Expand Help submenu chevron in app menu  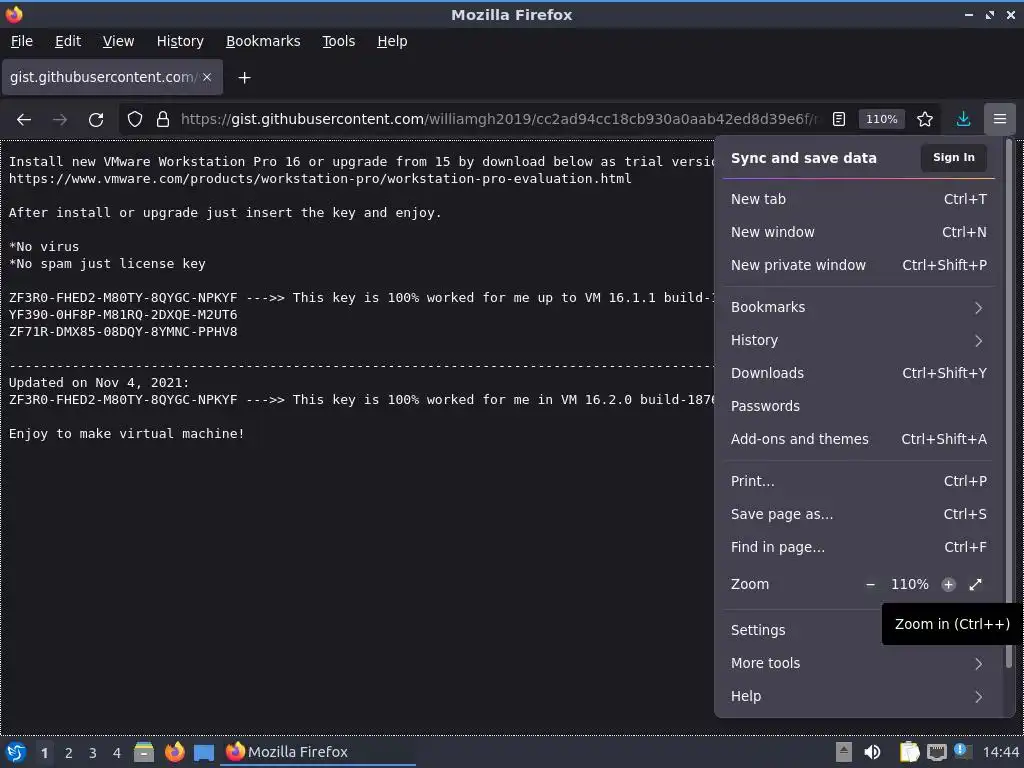tap(978, 697)
